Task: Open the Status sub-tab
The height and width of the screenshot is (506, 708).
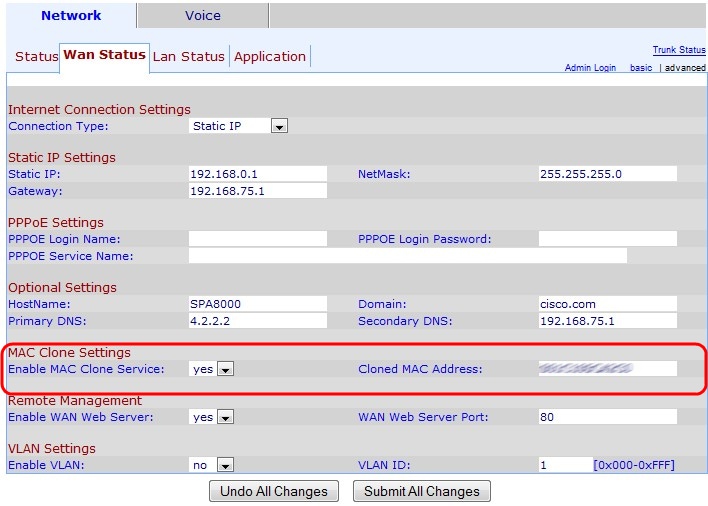Action: 37,56
